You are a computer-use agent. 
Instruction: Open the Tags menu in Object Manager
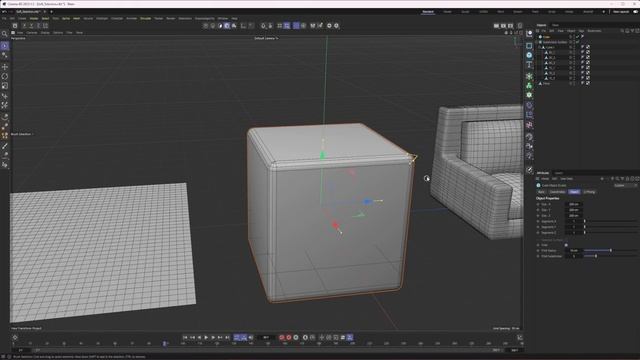click(581, 31)
